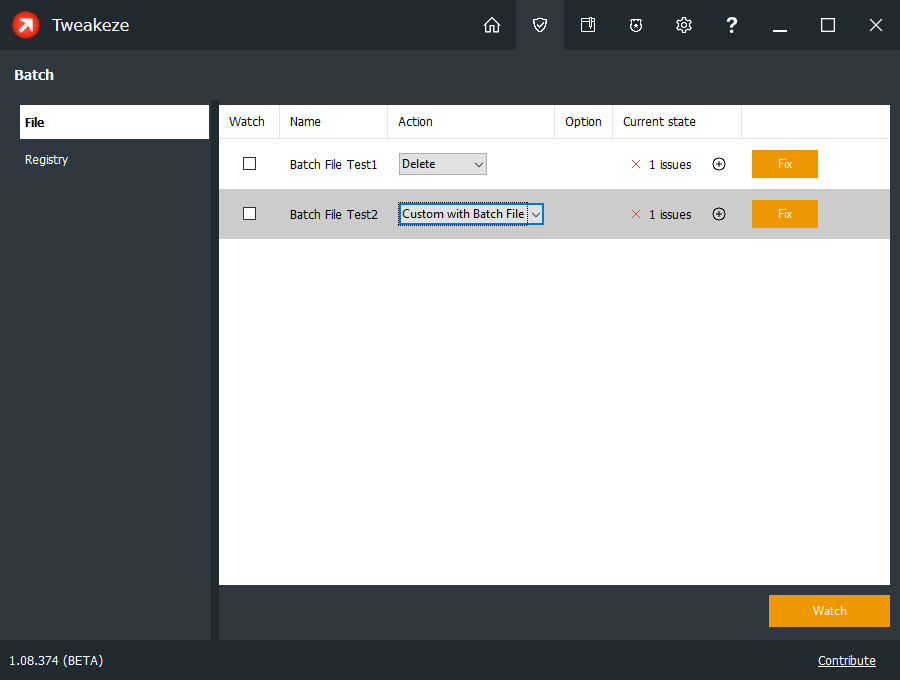This screenshot has width=900, height=680.
Task: Switch to the Registry tab
Action: (46, 159)
